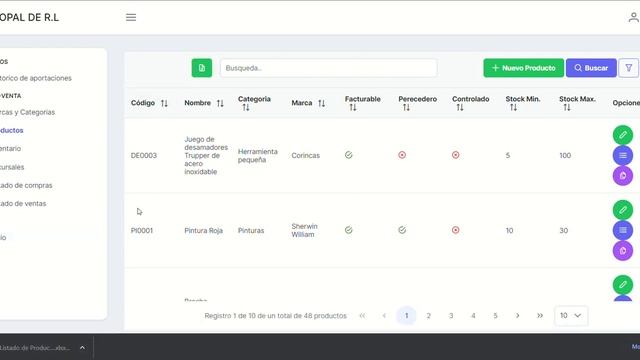Click purple document icon for DE0003

coord(623,176)
